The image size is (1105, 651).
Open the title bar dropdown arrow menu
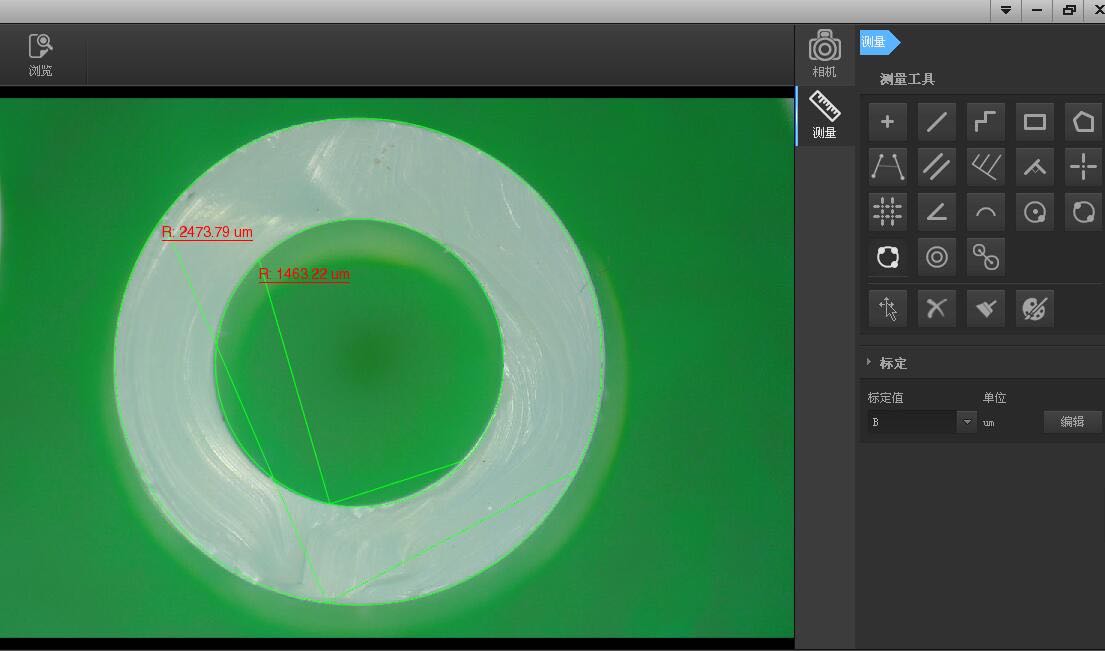pyautogui.click(x=1006, y=10)
